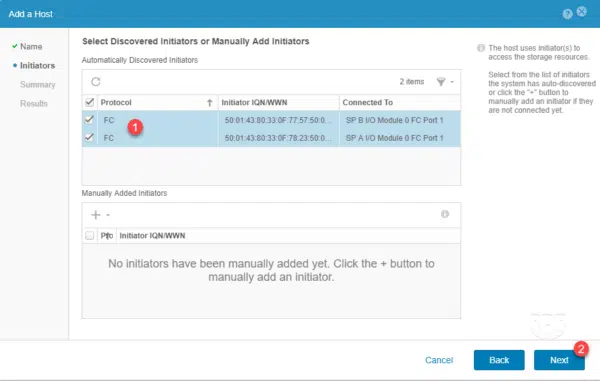Uncheck the SP A FC initiator checkbox
This screenshot has width=600, height=381.
point(89,137)
